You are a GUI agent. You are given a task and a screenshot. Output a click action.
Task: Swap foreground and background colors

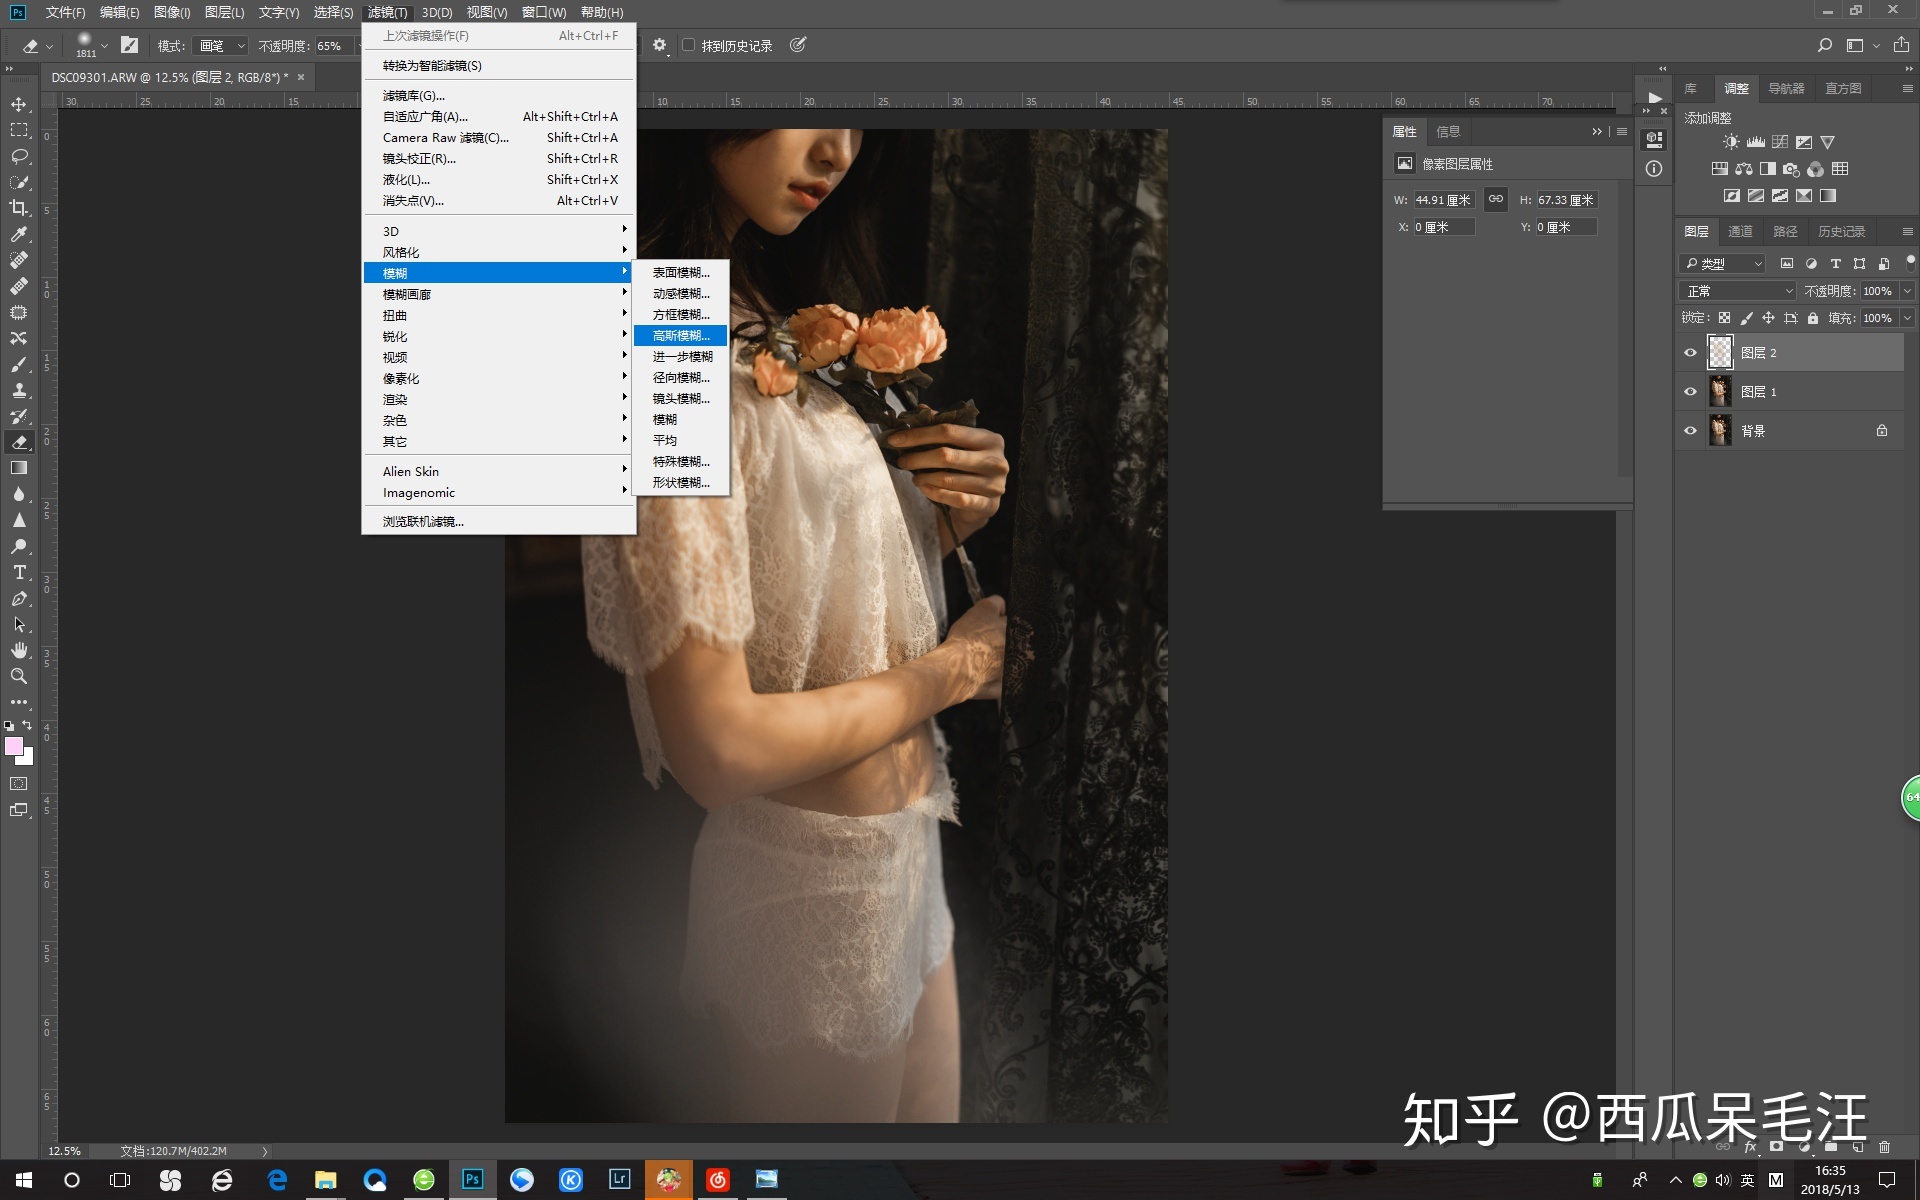(x=27, y=725)
